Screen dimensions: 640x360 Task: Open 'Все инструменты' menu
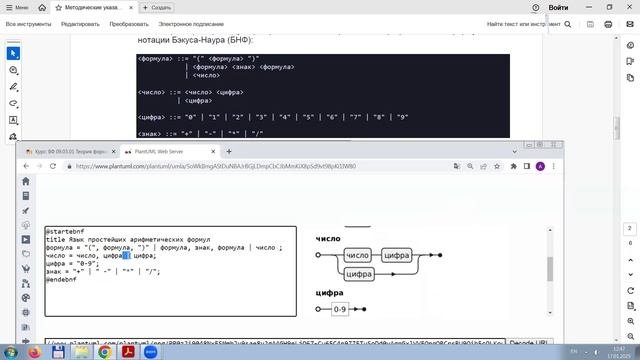pyautogui.click(x=29, y=24)
